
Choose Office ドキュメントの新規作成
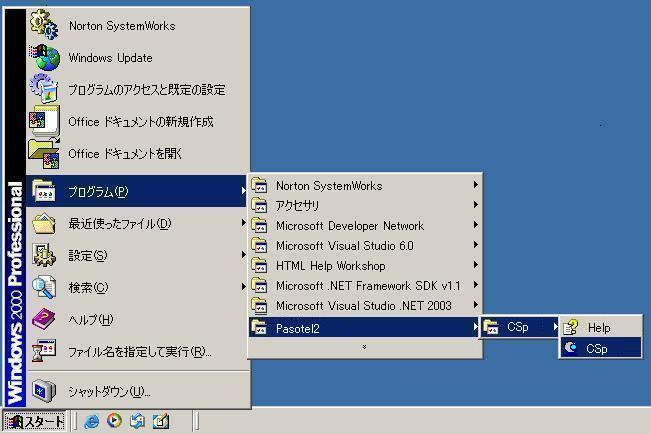point(138,122)
